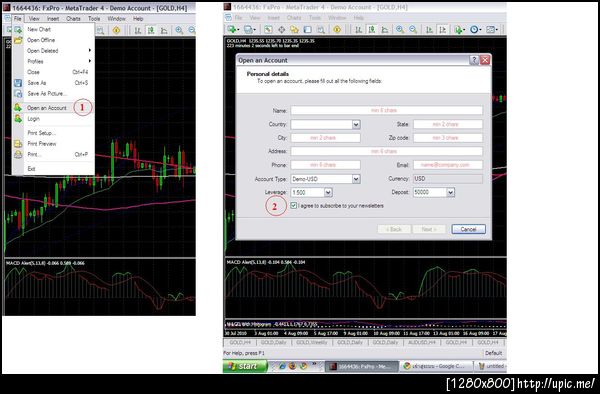Click the Next button in account dialog

[x=429, y=229]
